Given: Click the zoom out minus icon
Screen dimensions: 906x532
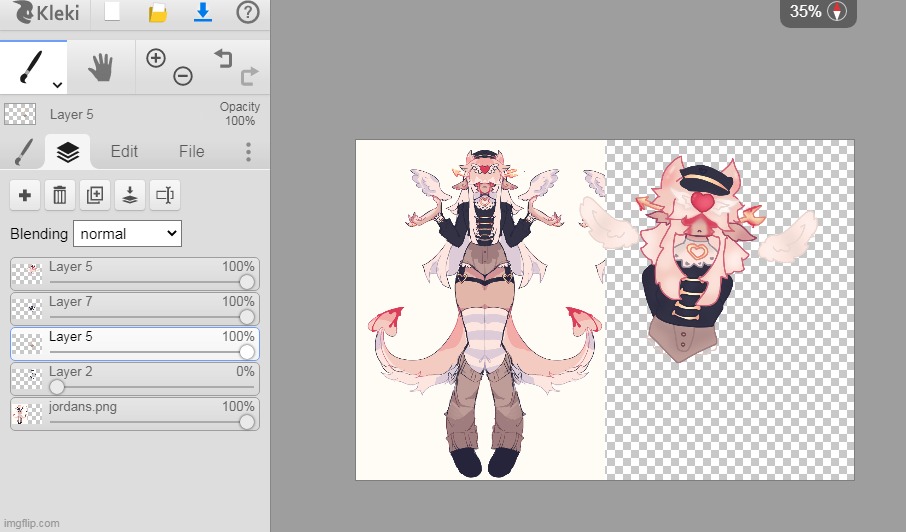Looking at the screenshot, I should (182, 76).
